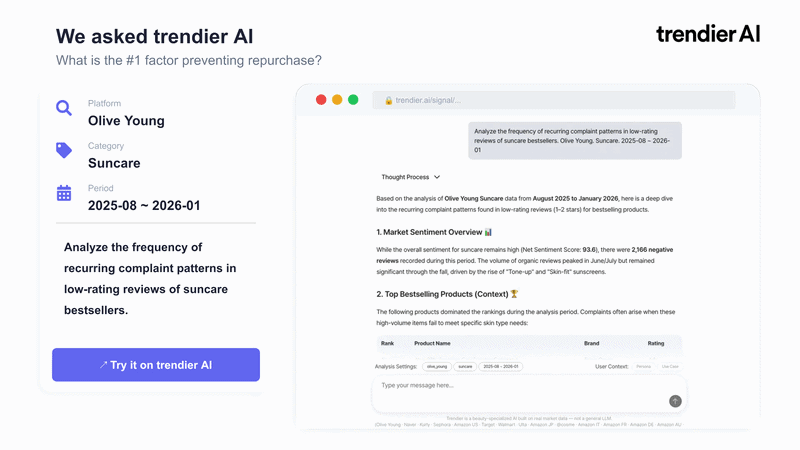Viewport: 800px width, 450px height.
Task: Open the suncare category setting chip
Action: 465,367
